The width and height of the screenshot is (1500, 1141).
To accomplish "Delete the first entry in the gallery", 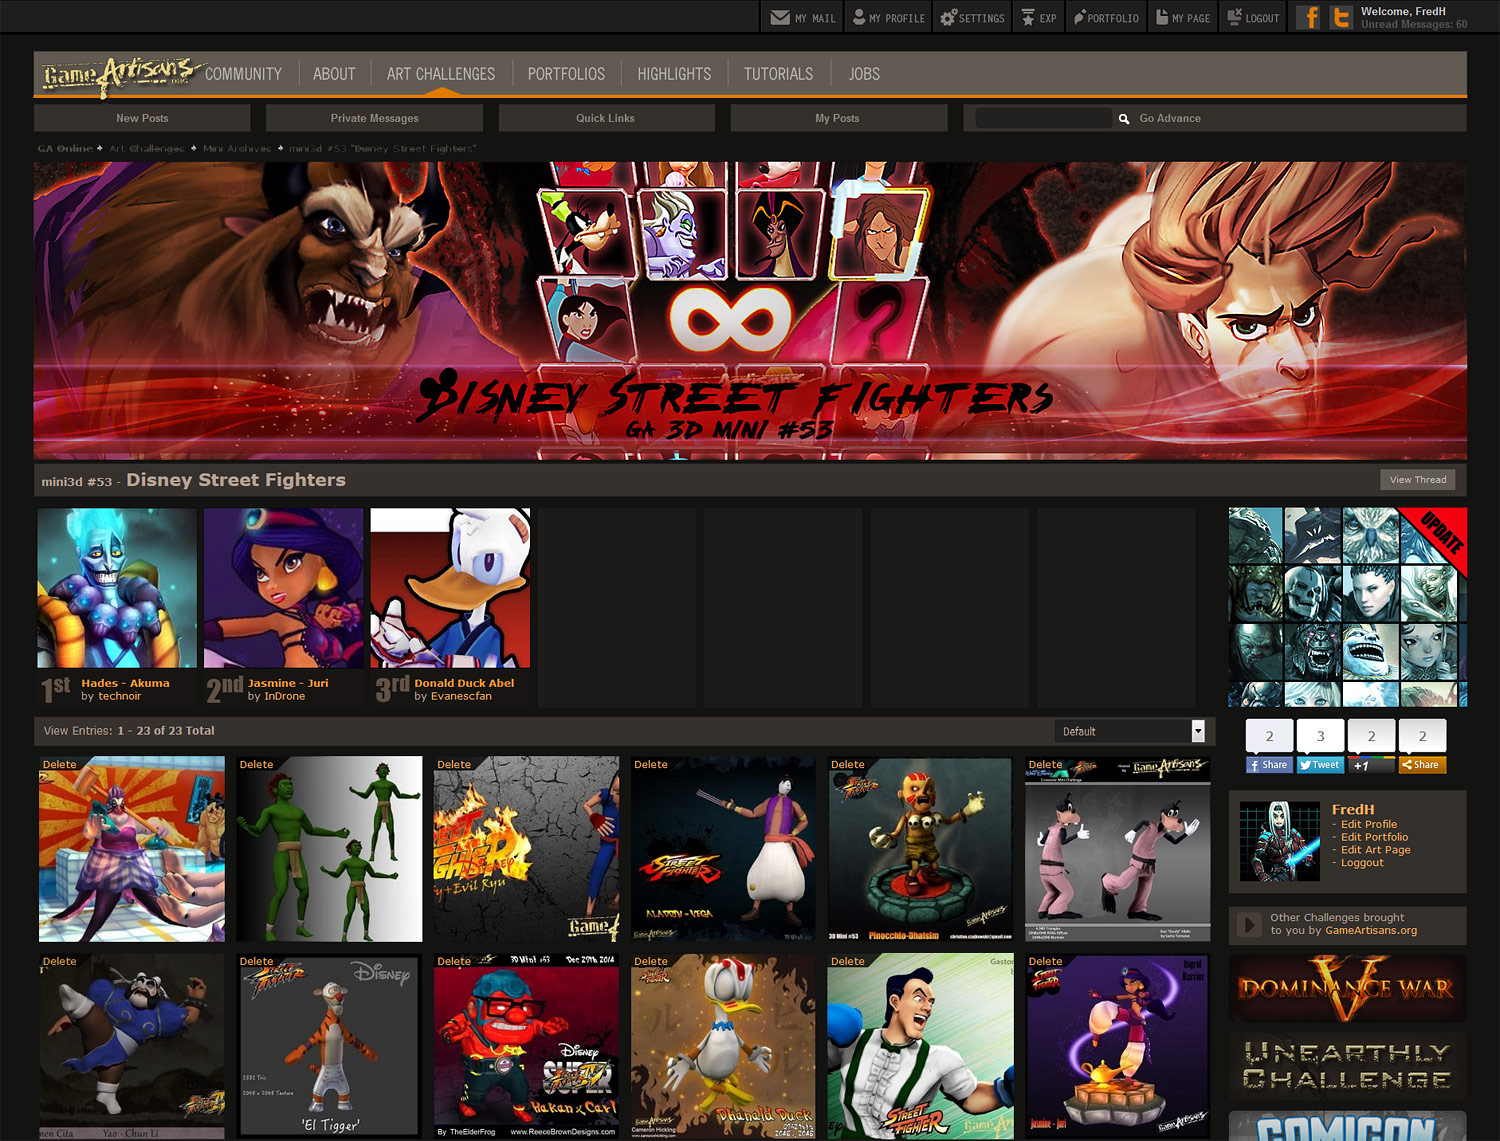I will click(x=59, y=765).
